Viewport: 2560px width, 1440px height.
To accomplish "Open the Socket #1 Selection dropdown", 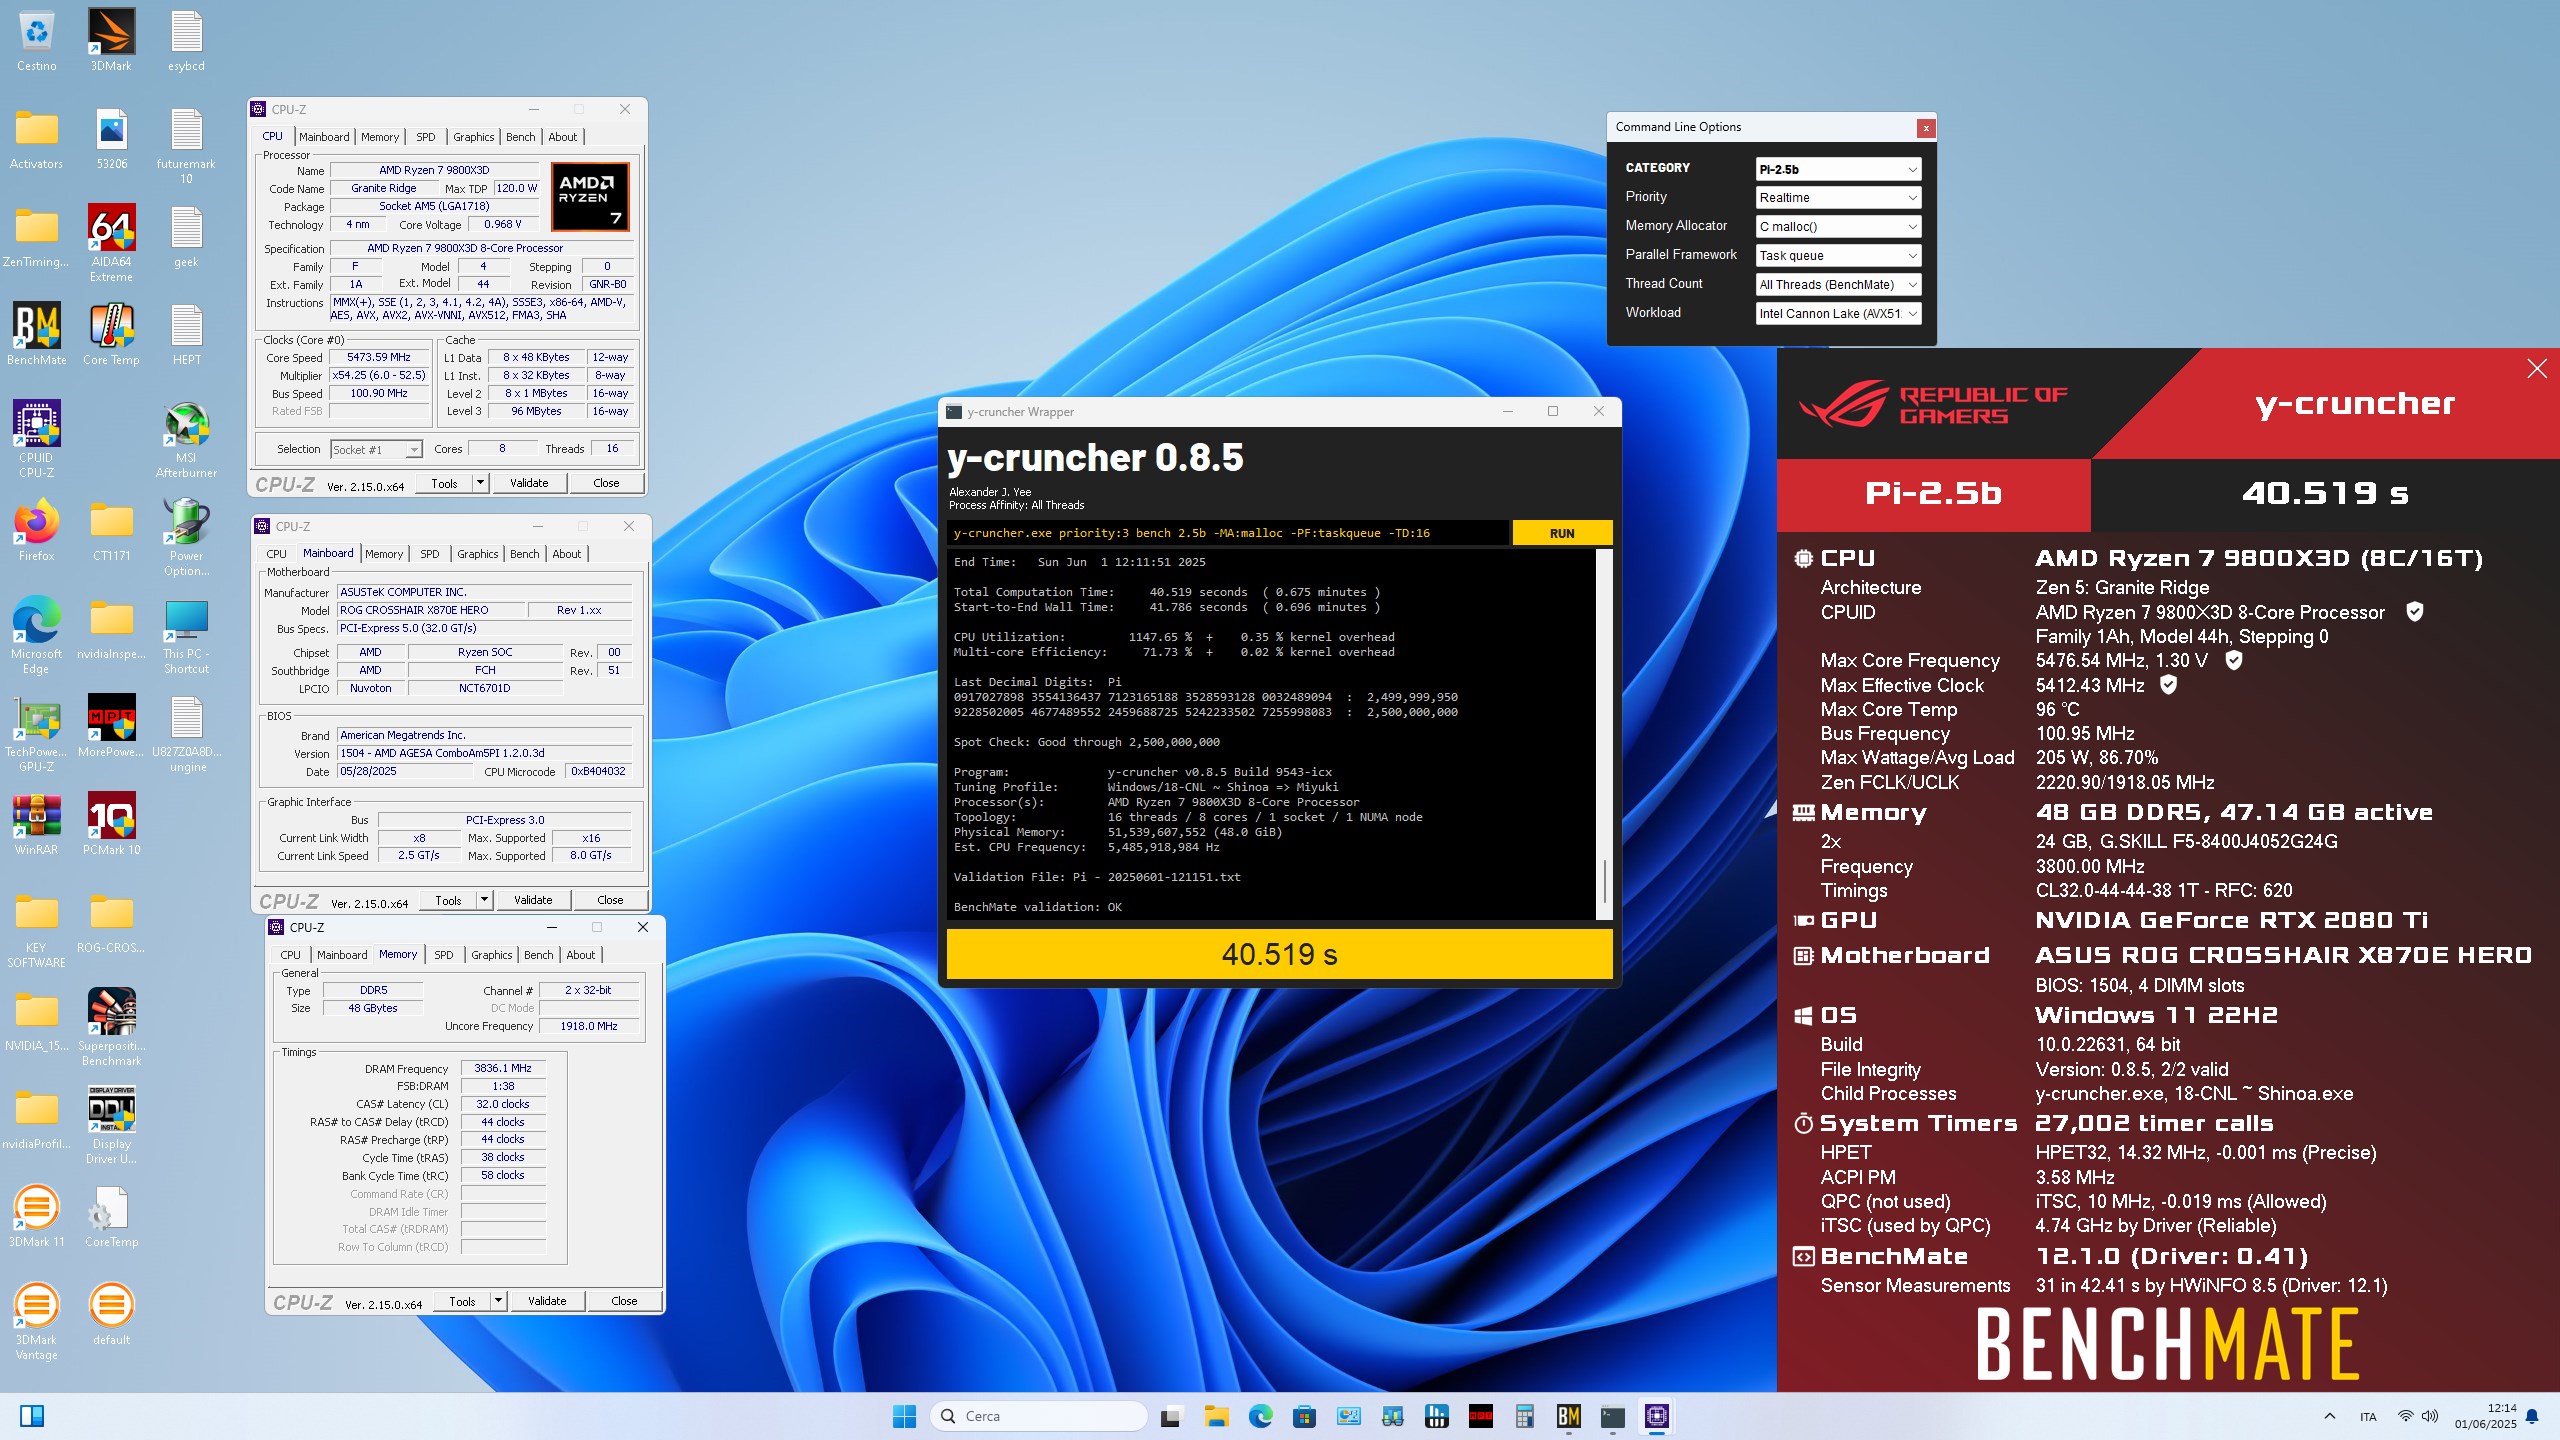I will (x=376, y=450).
